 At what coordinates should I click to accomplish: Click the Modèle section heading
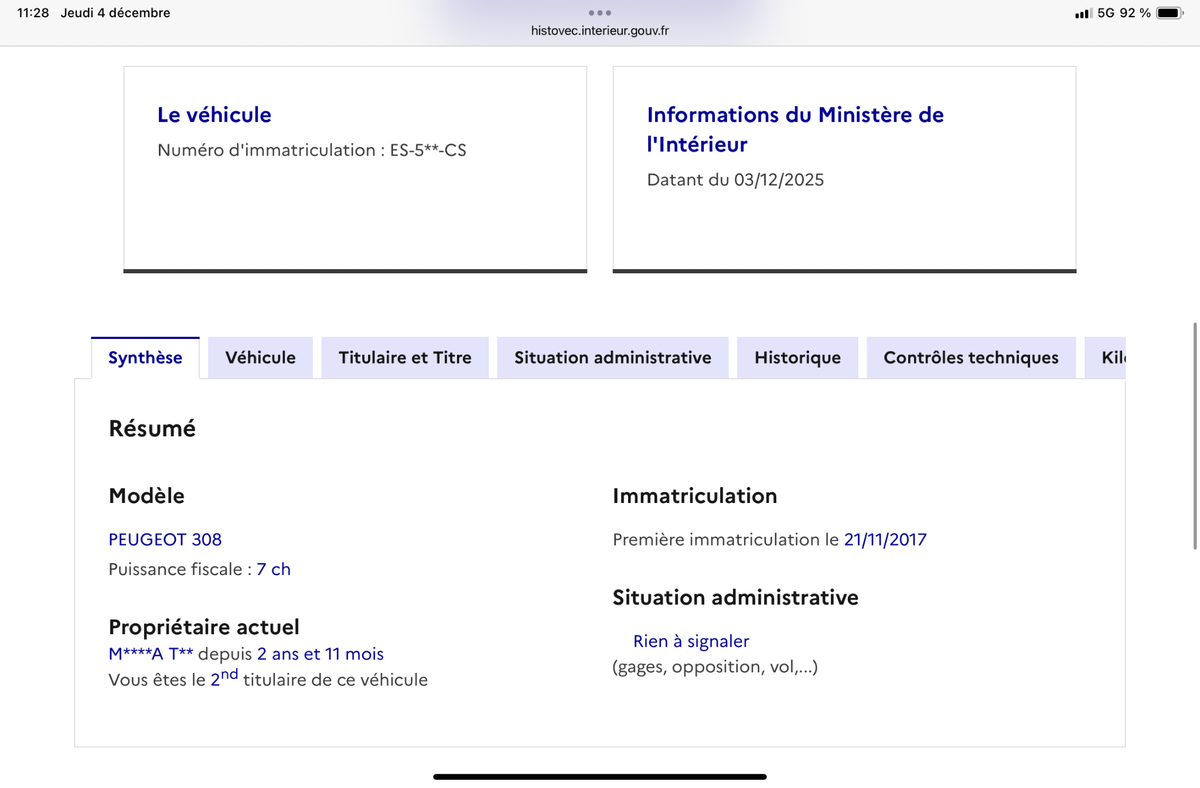pos(146,496)
